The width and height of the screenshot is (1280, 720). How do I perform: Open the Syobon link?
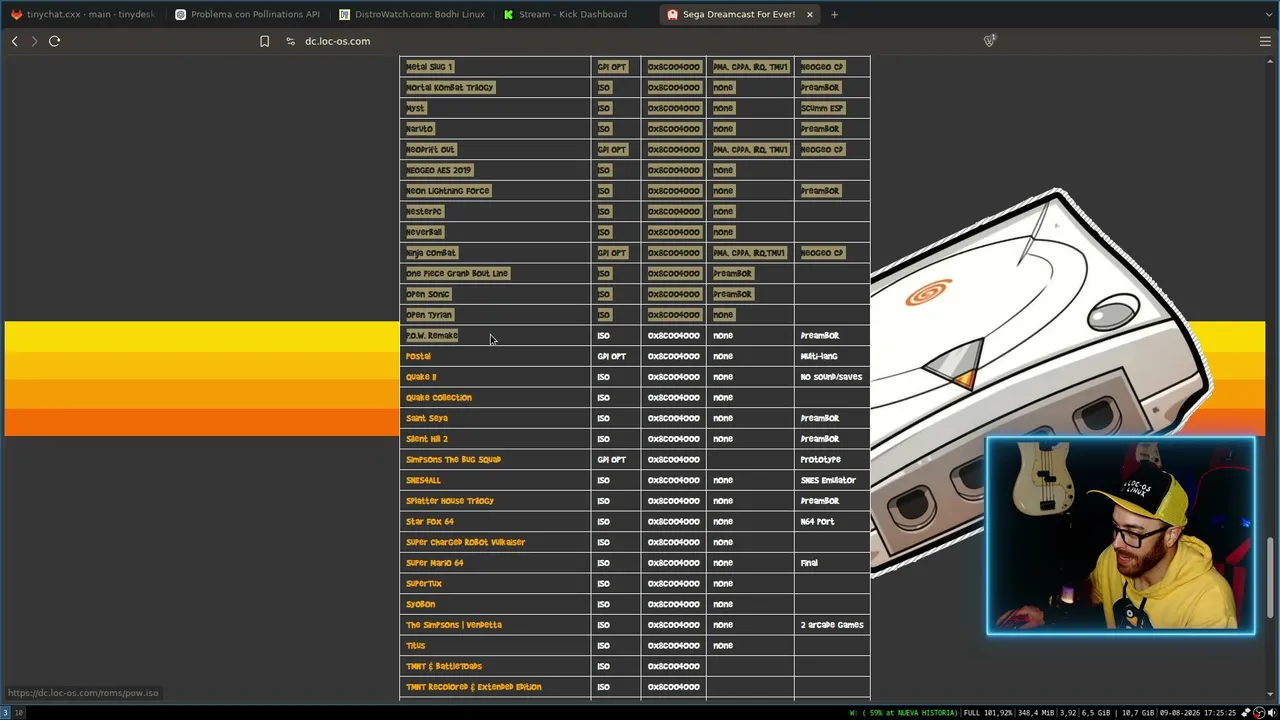[420, 604]
